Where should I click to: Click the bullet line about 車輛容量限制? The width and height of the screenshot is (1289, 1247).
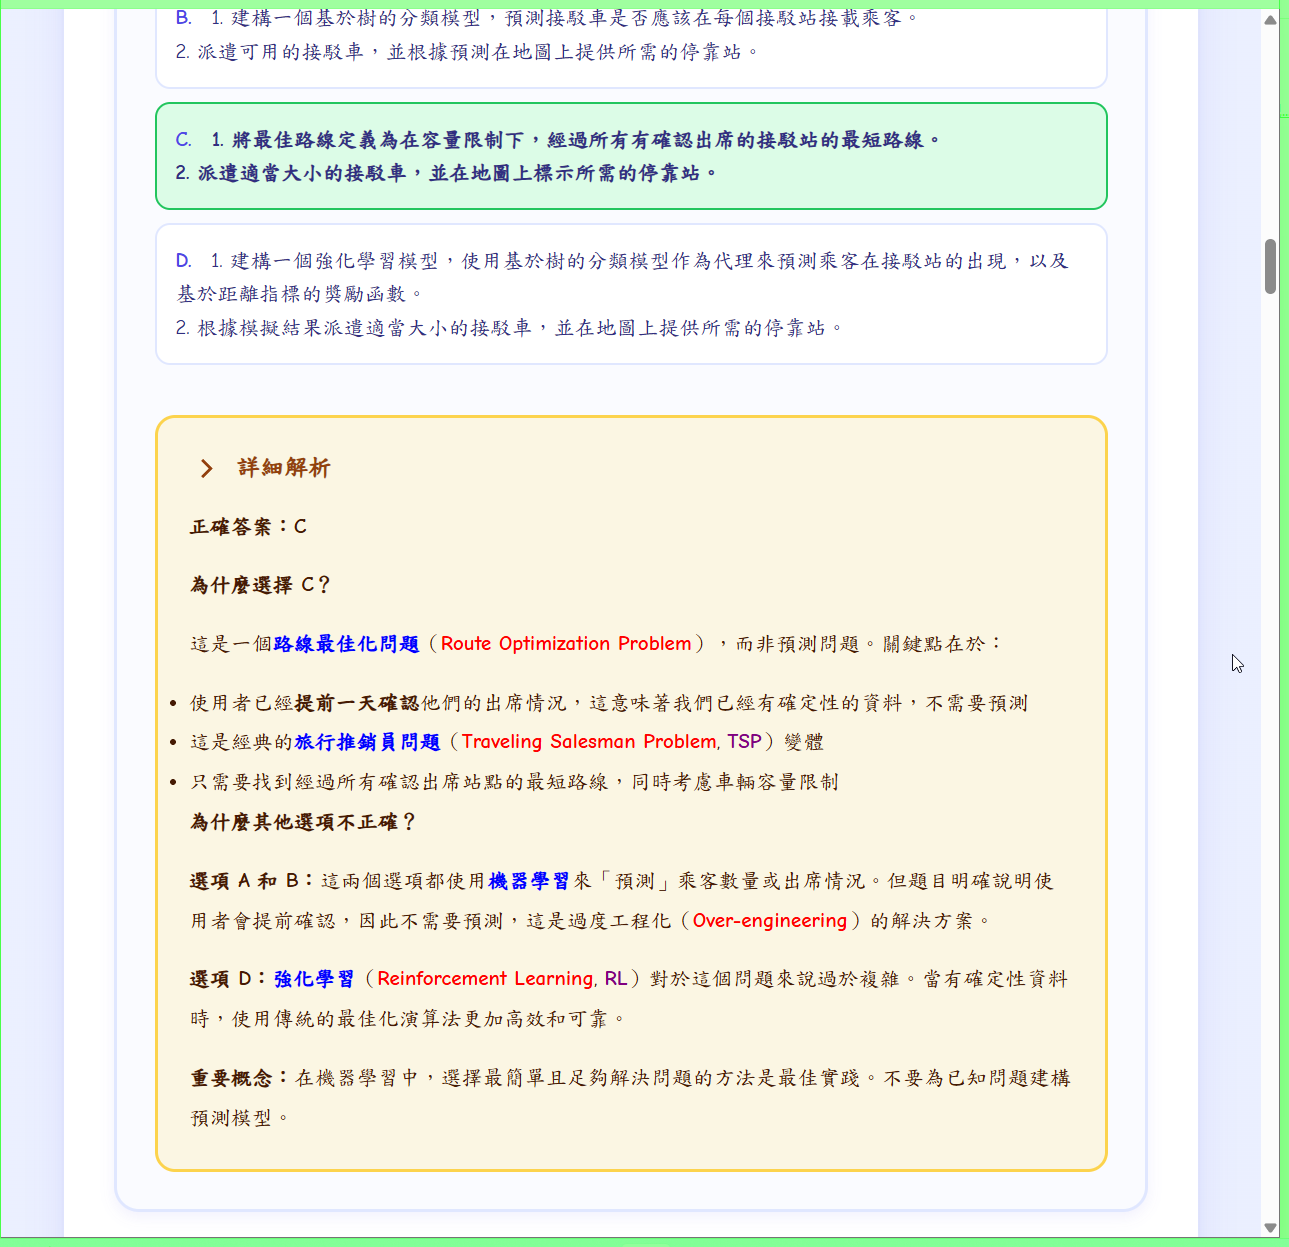514,782
